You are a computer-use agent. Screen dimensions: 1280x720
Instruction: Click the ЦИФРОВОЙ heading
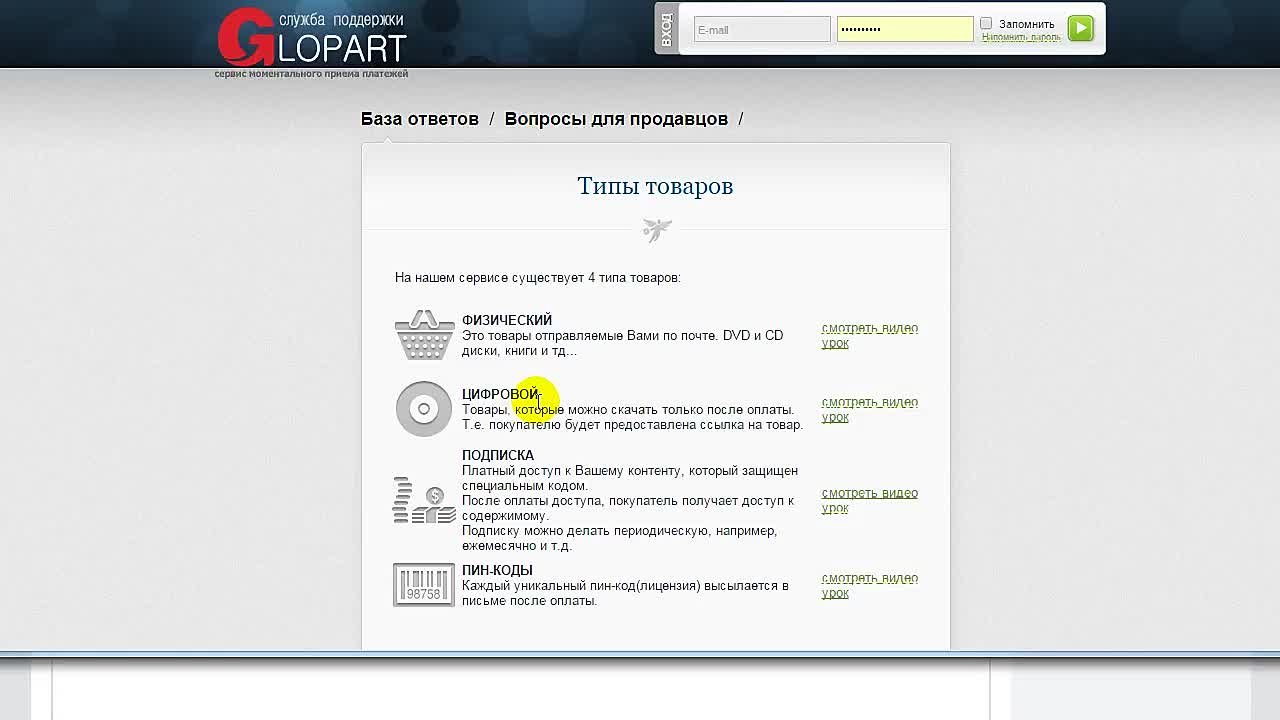pos(500,394)
